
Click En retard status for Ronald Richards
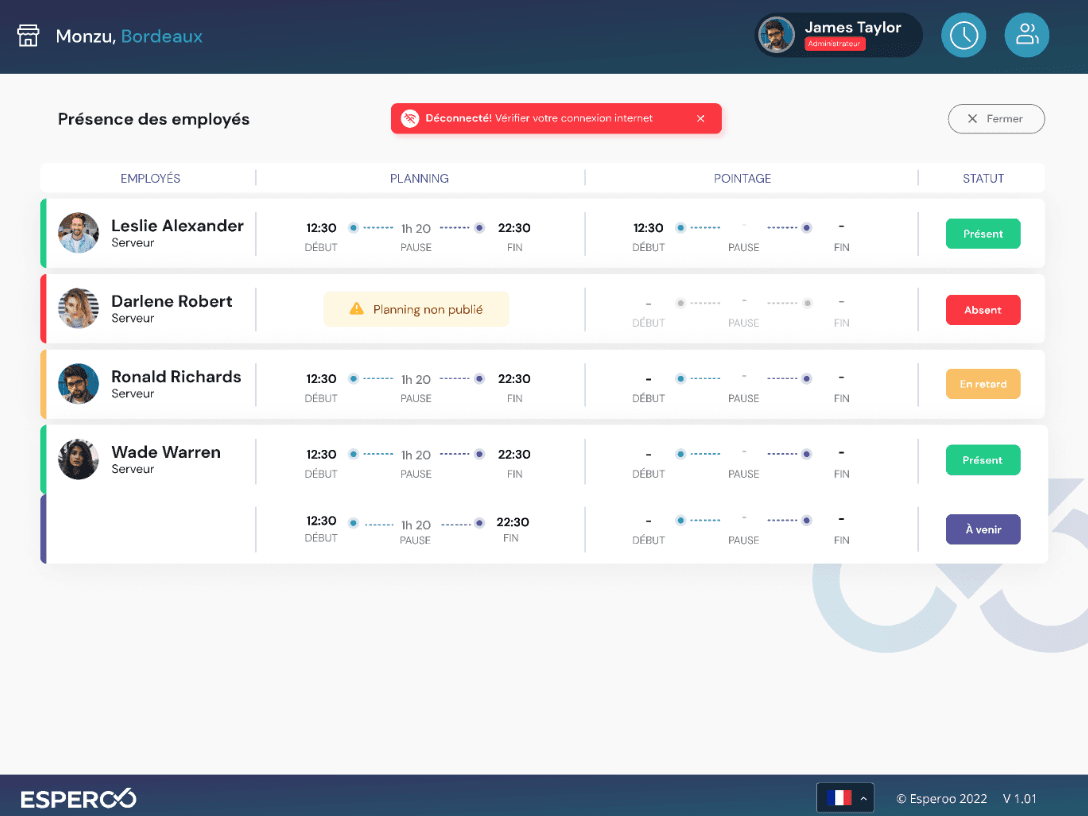982,384
